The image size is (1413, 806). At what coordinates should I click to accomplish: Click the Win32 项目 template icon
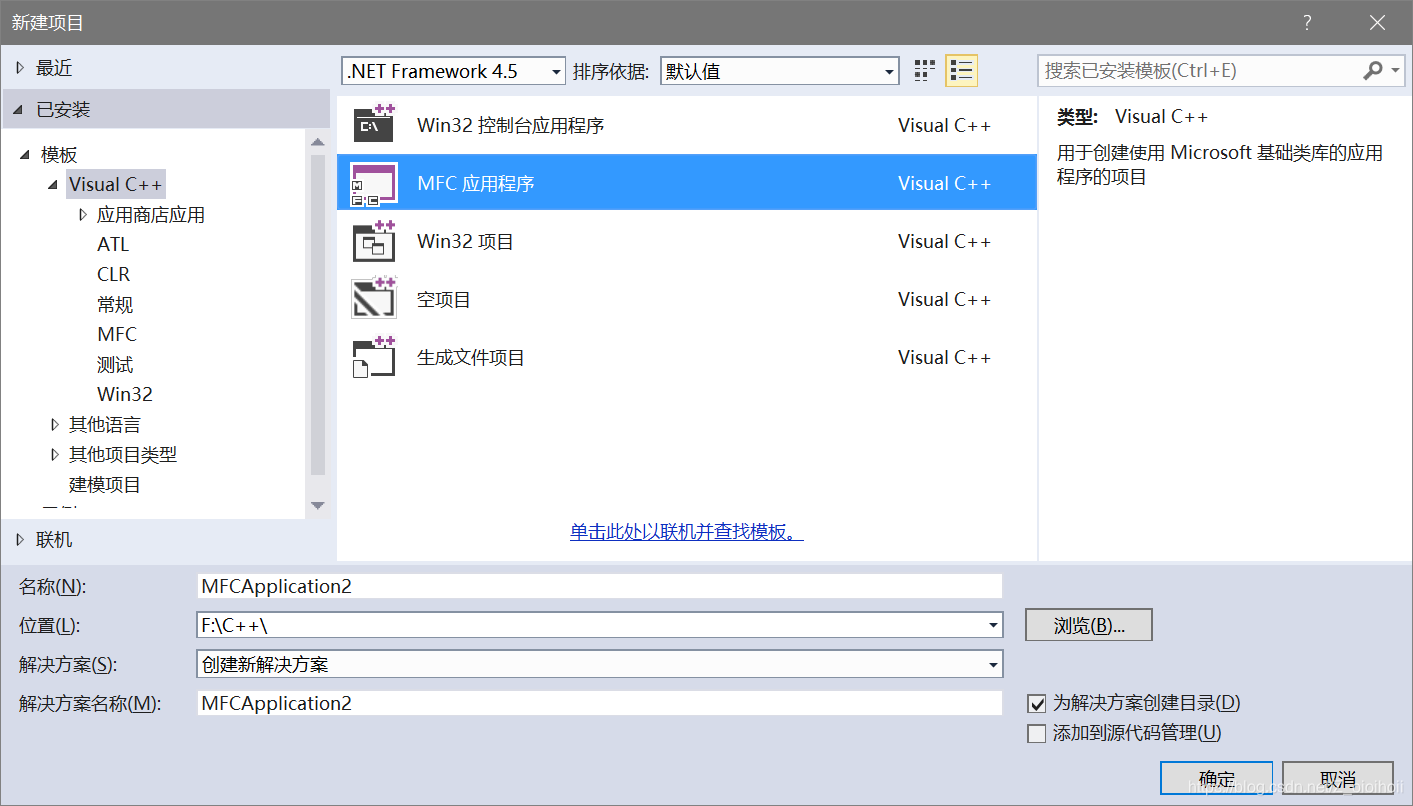374,241
